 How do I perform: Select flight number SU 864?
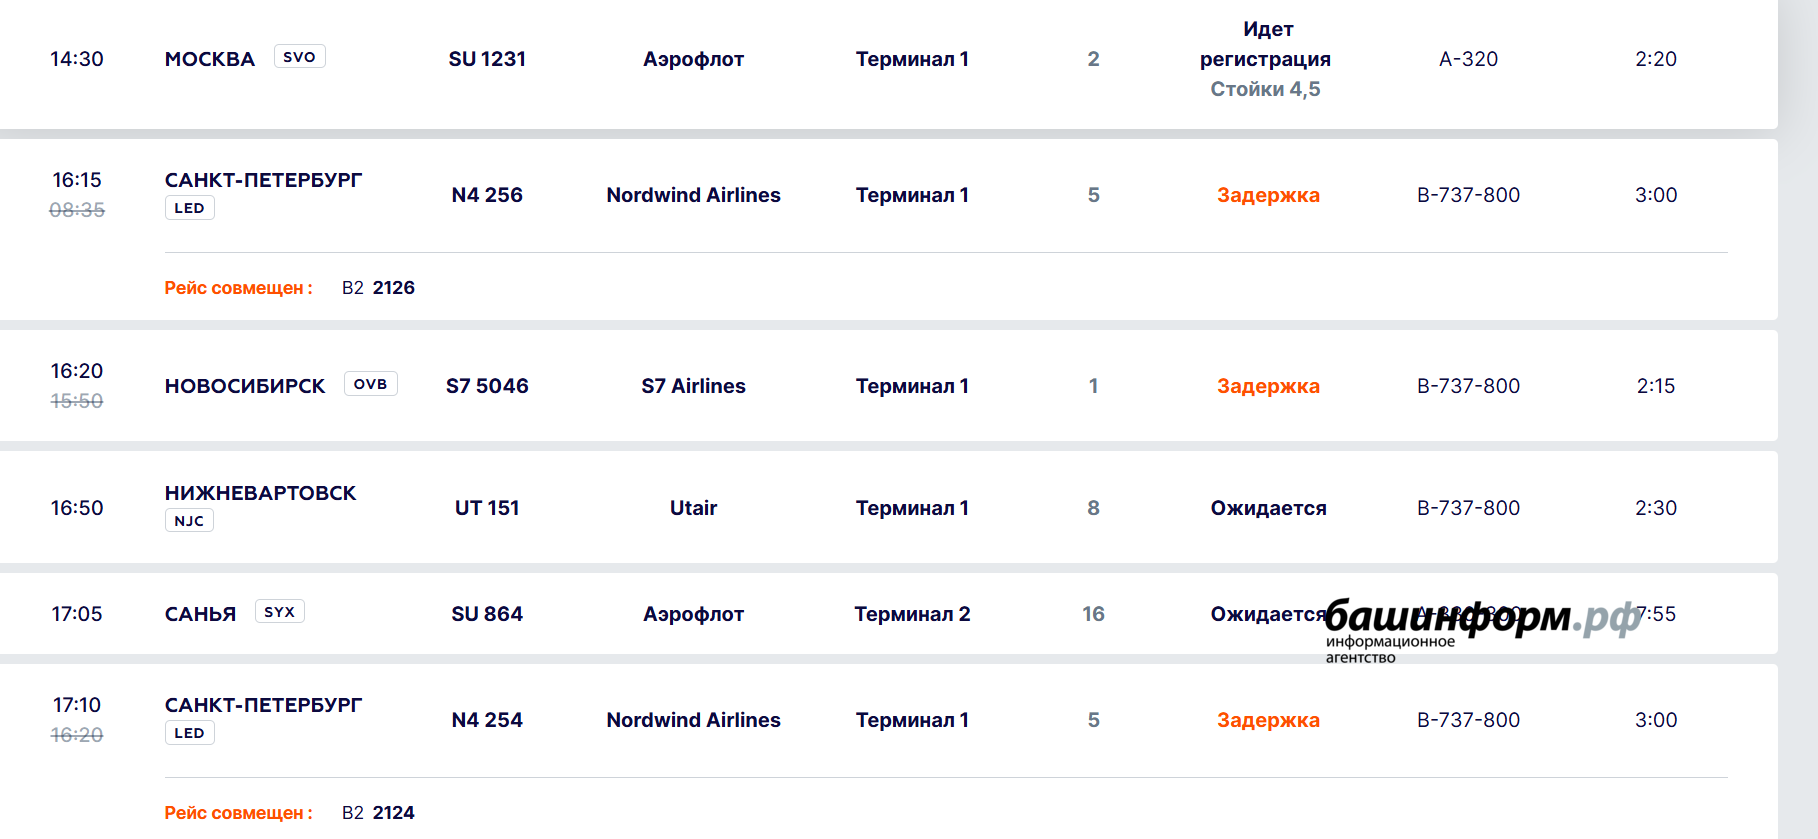pos(487,614)
